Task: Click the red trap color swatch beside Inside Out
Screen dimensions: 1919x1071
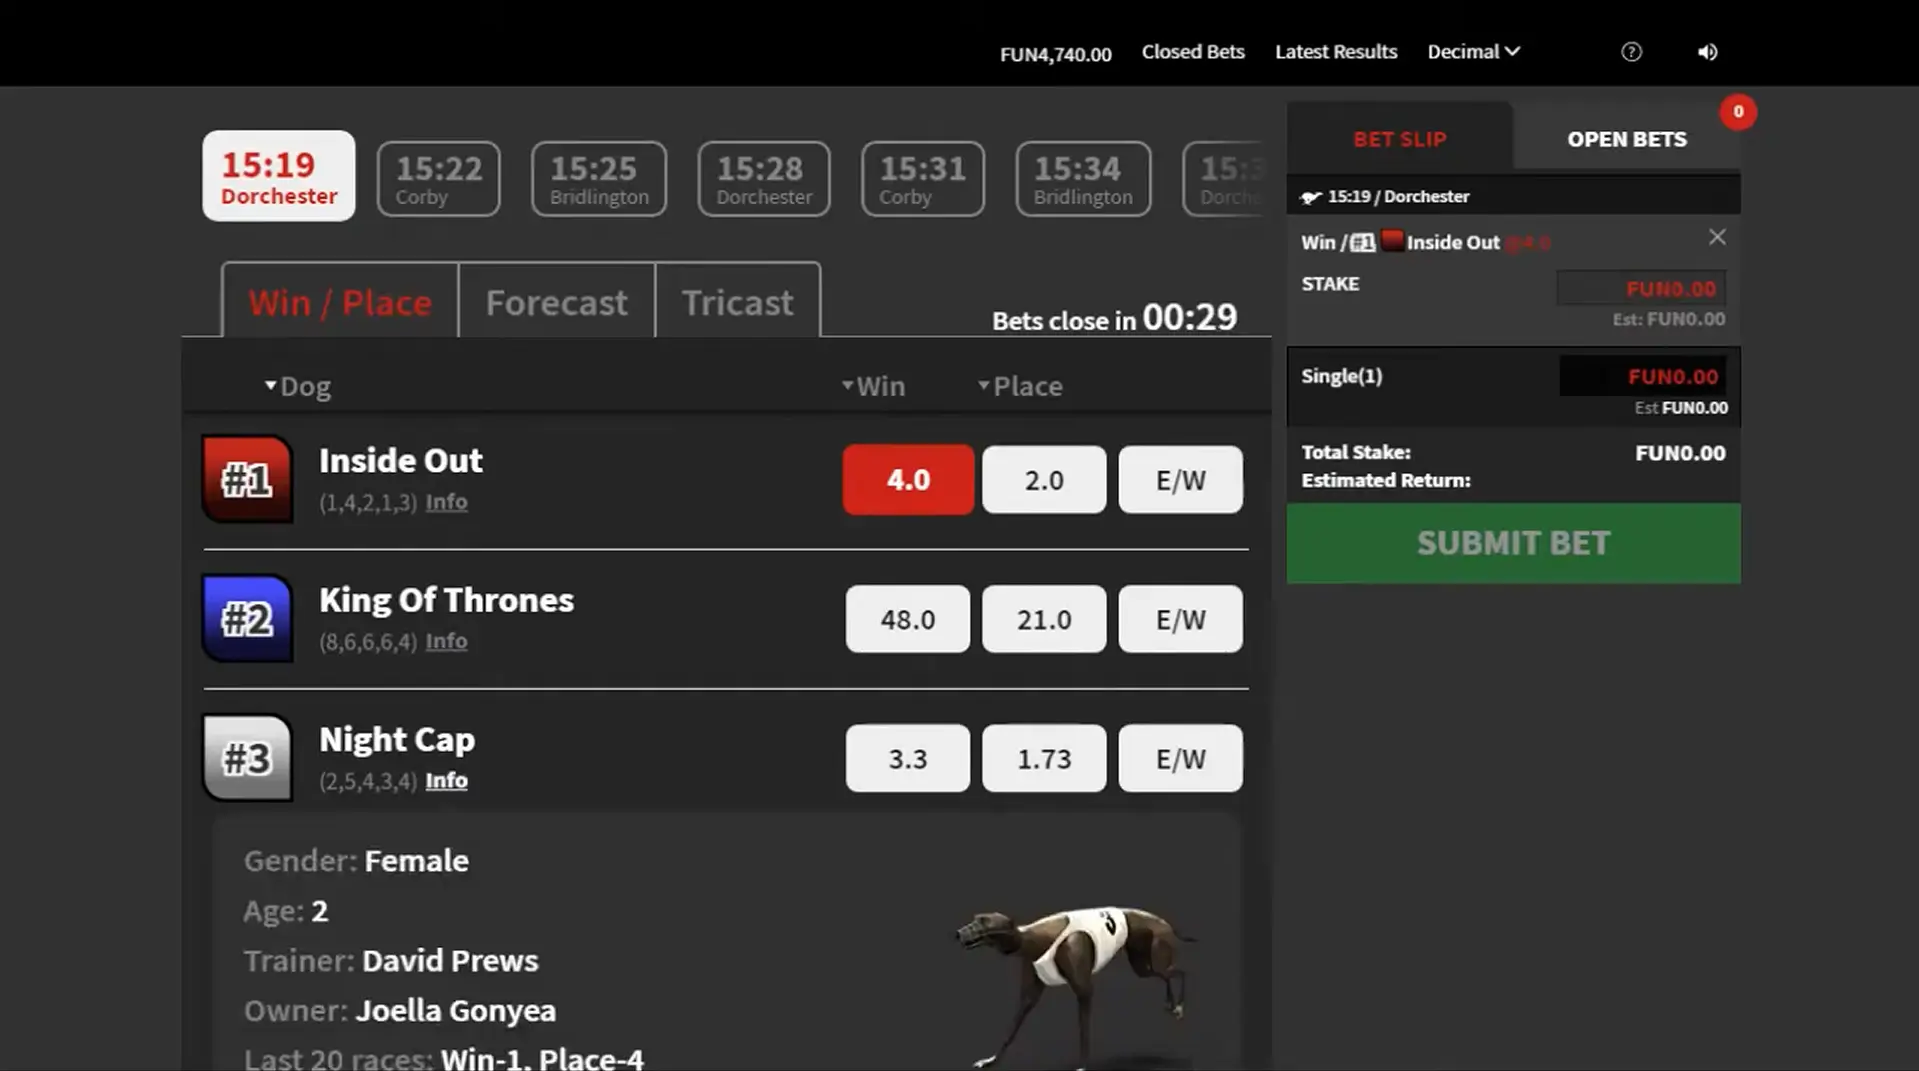Action: tap(1391, 240)
